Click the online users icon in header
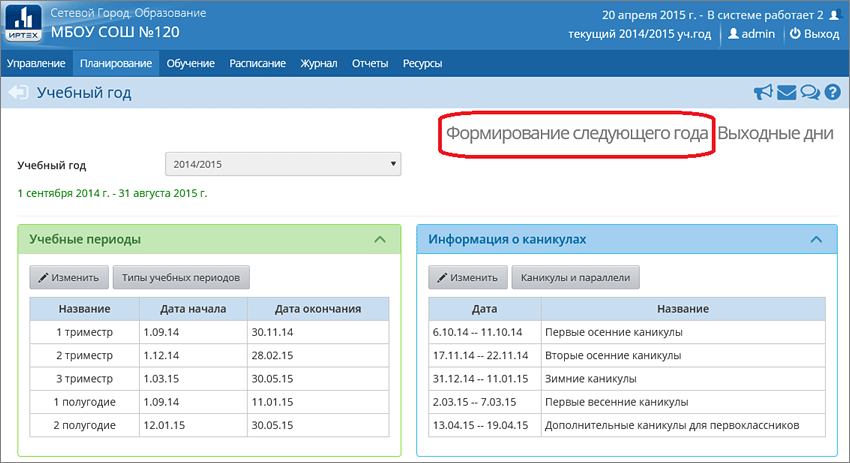The width and height of the screenshot is (850, 463). coord(834,15)
